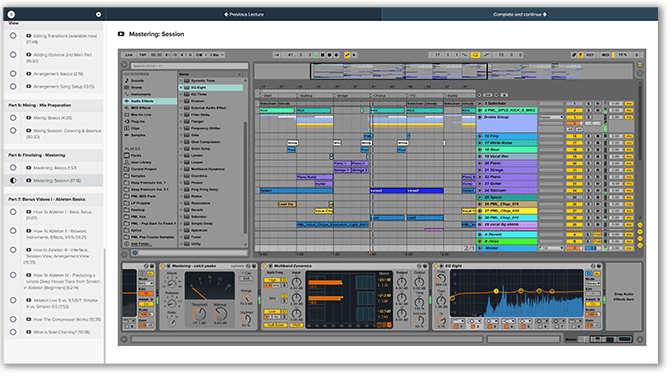Expand Dynamic Tube in the device list
Image resolution: width=672 pixels, height=378 pixels.
[x=181, y=81]
